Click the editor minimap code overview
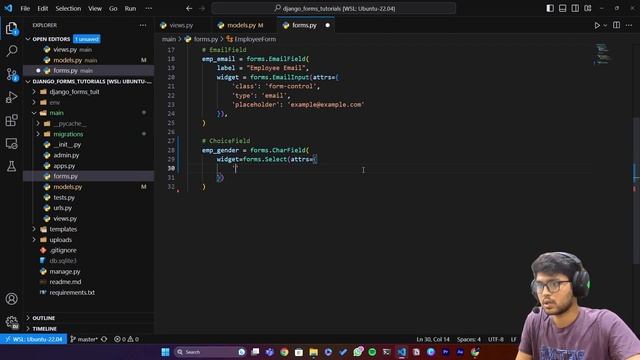Image resolution: width=640 pixels, height=360 pixels. click(x=602, y=53)
